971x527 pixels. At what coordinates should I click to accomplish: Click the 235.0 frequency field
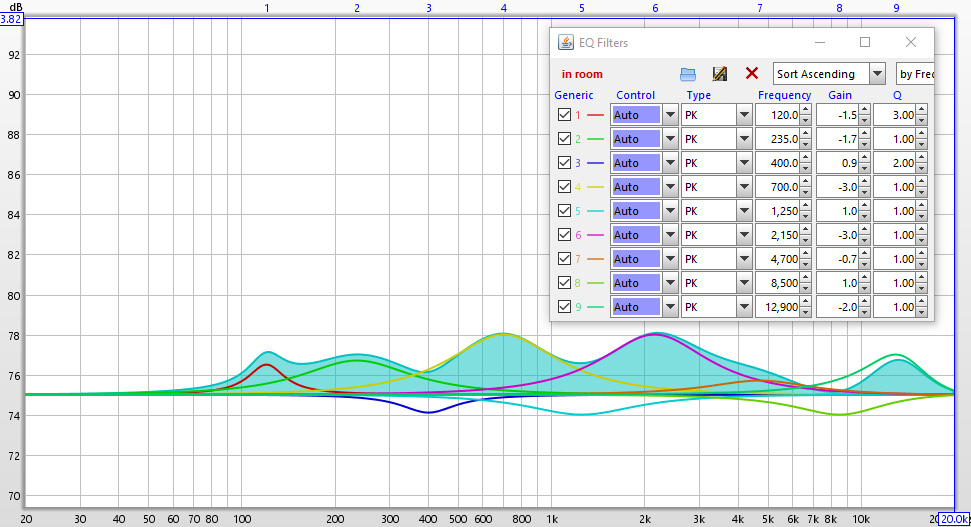click(778, 139)
